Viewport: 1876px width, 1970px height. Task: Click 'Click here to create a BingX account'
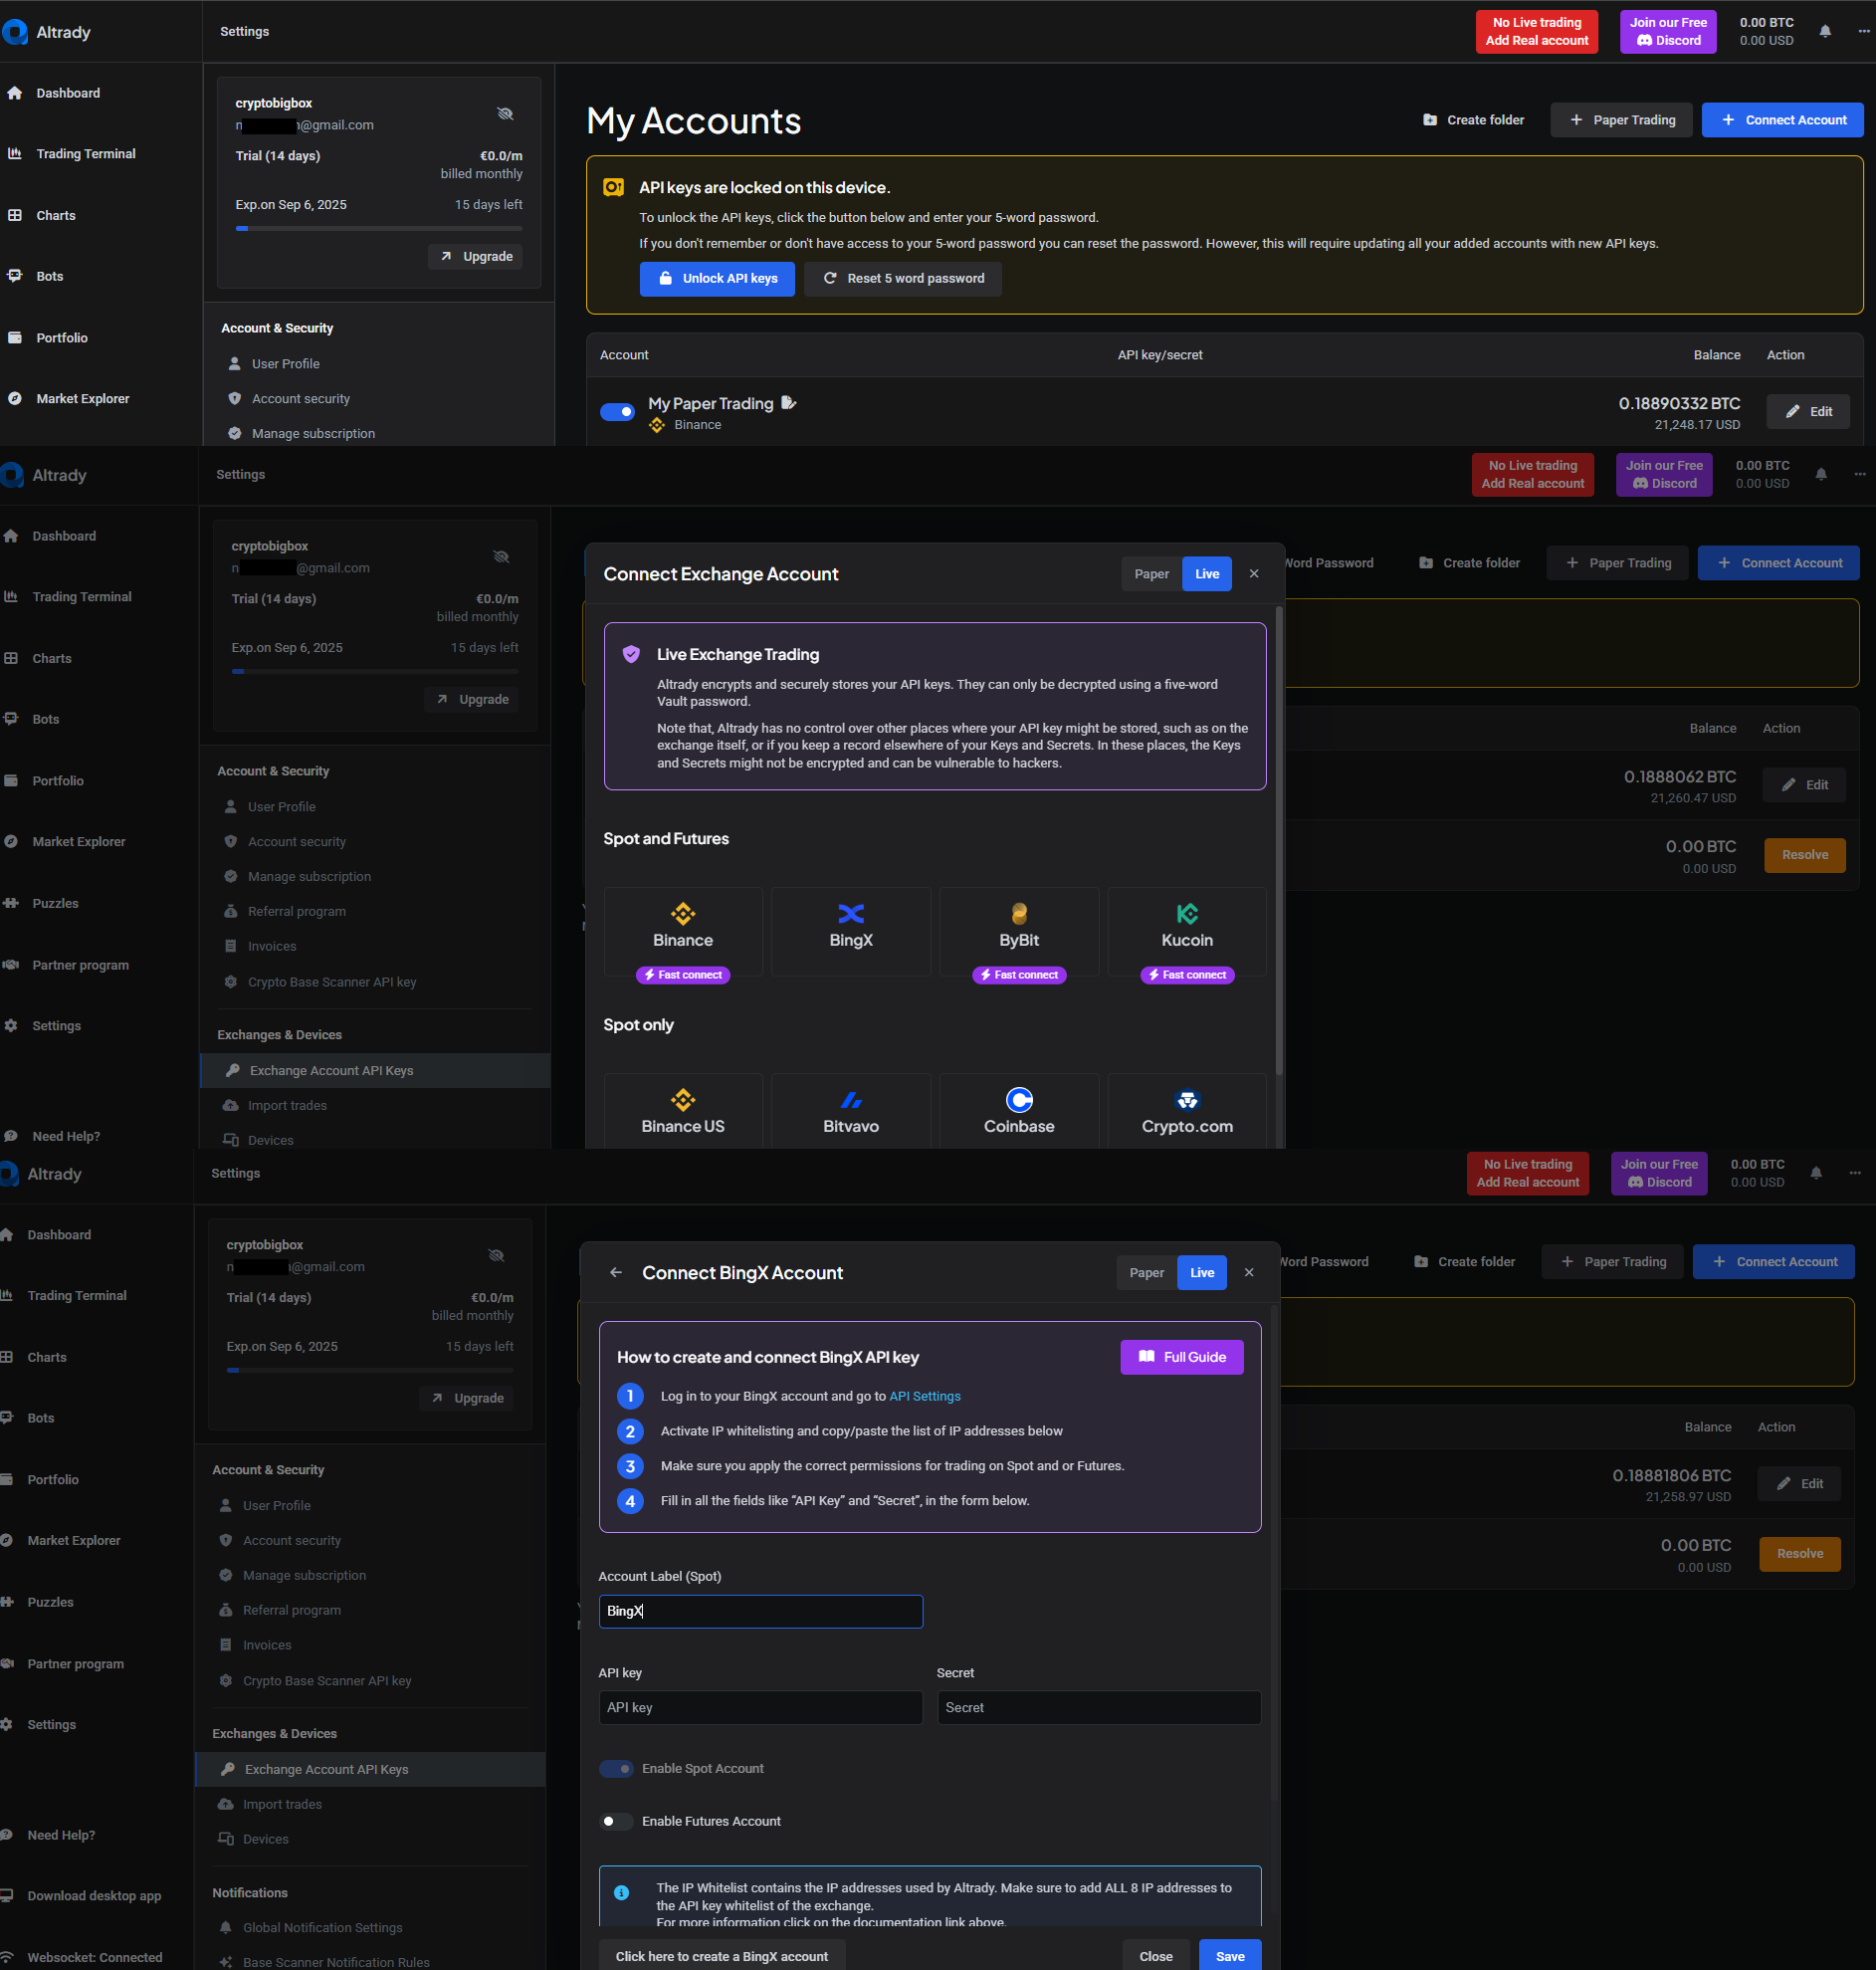[x=722, y=1957]
